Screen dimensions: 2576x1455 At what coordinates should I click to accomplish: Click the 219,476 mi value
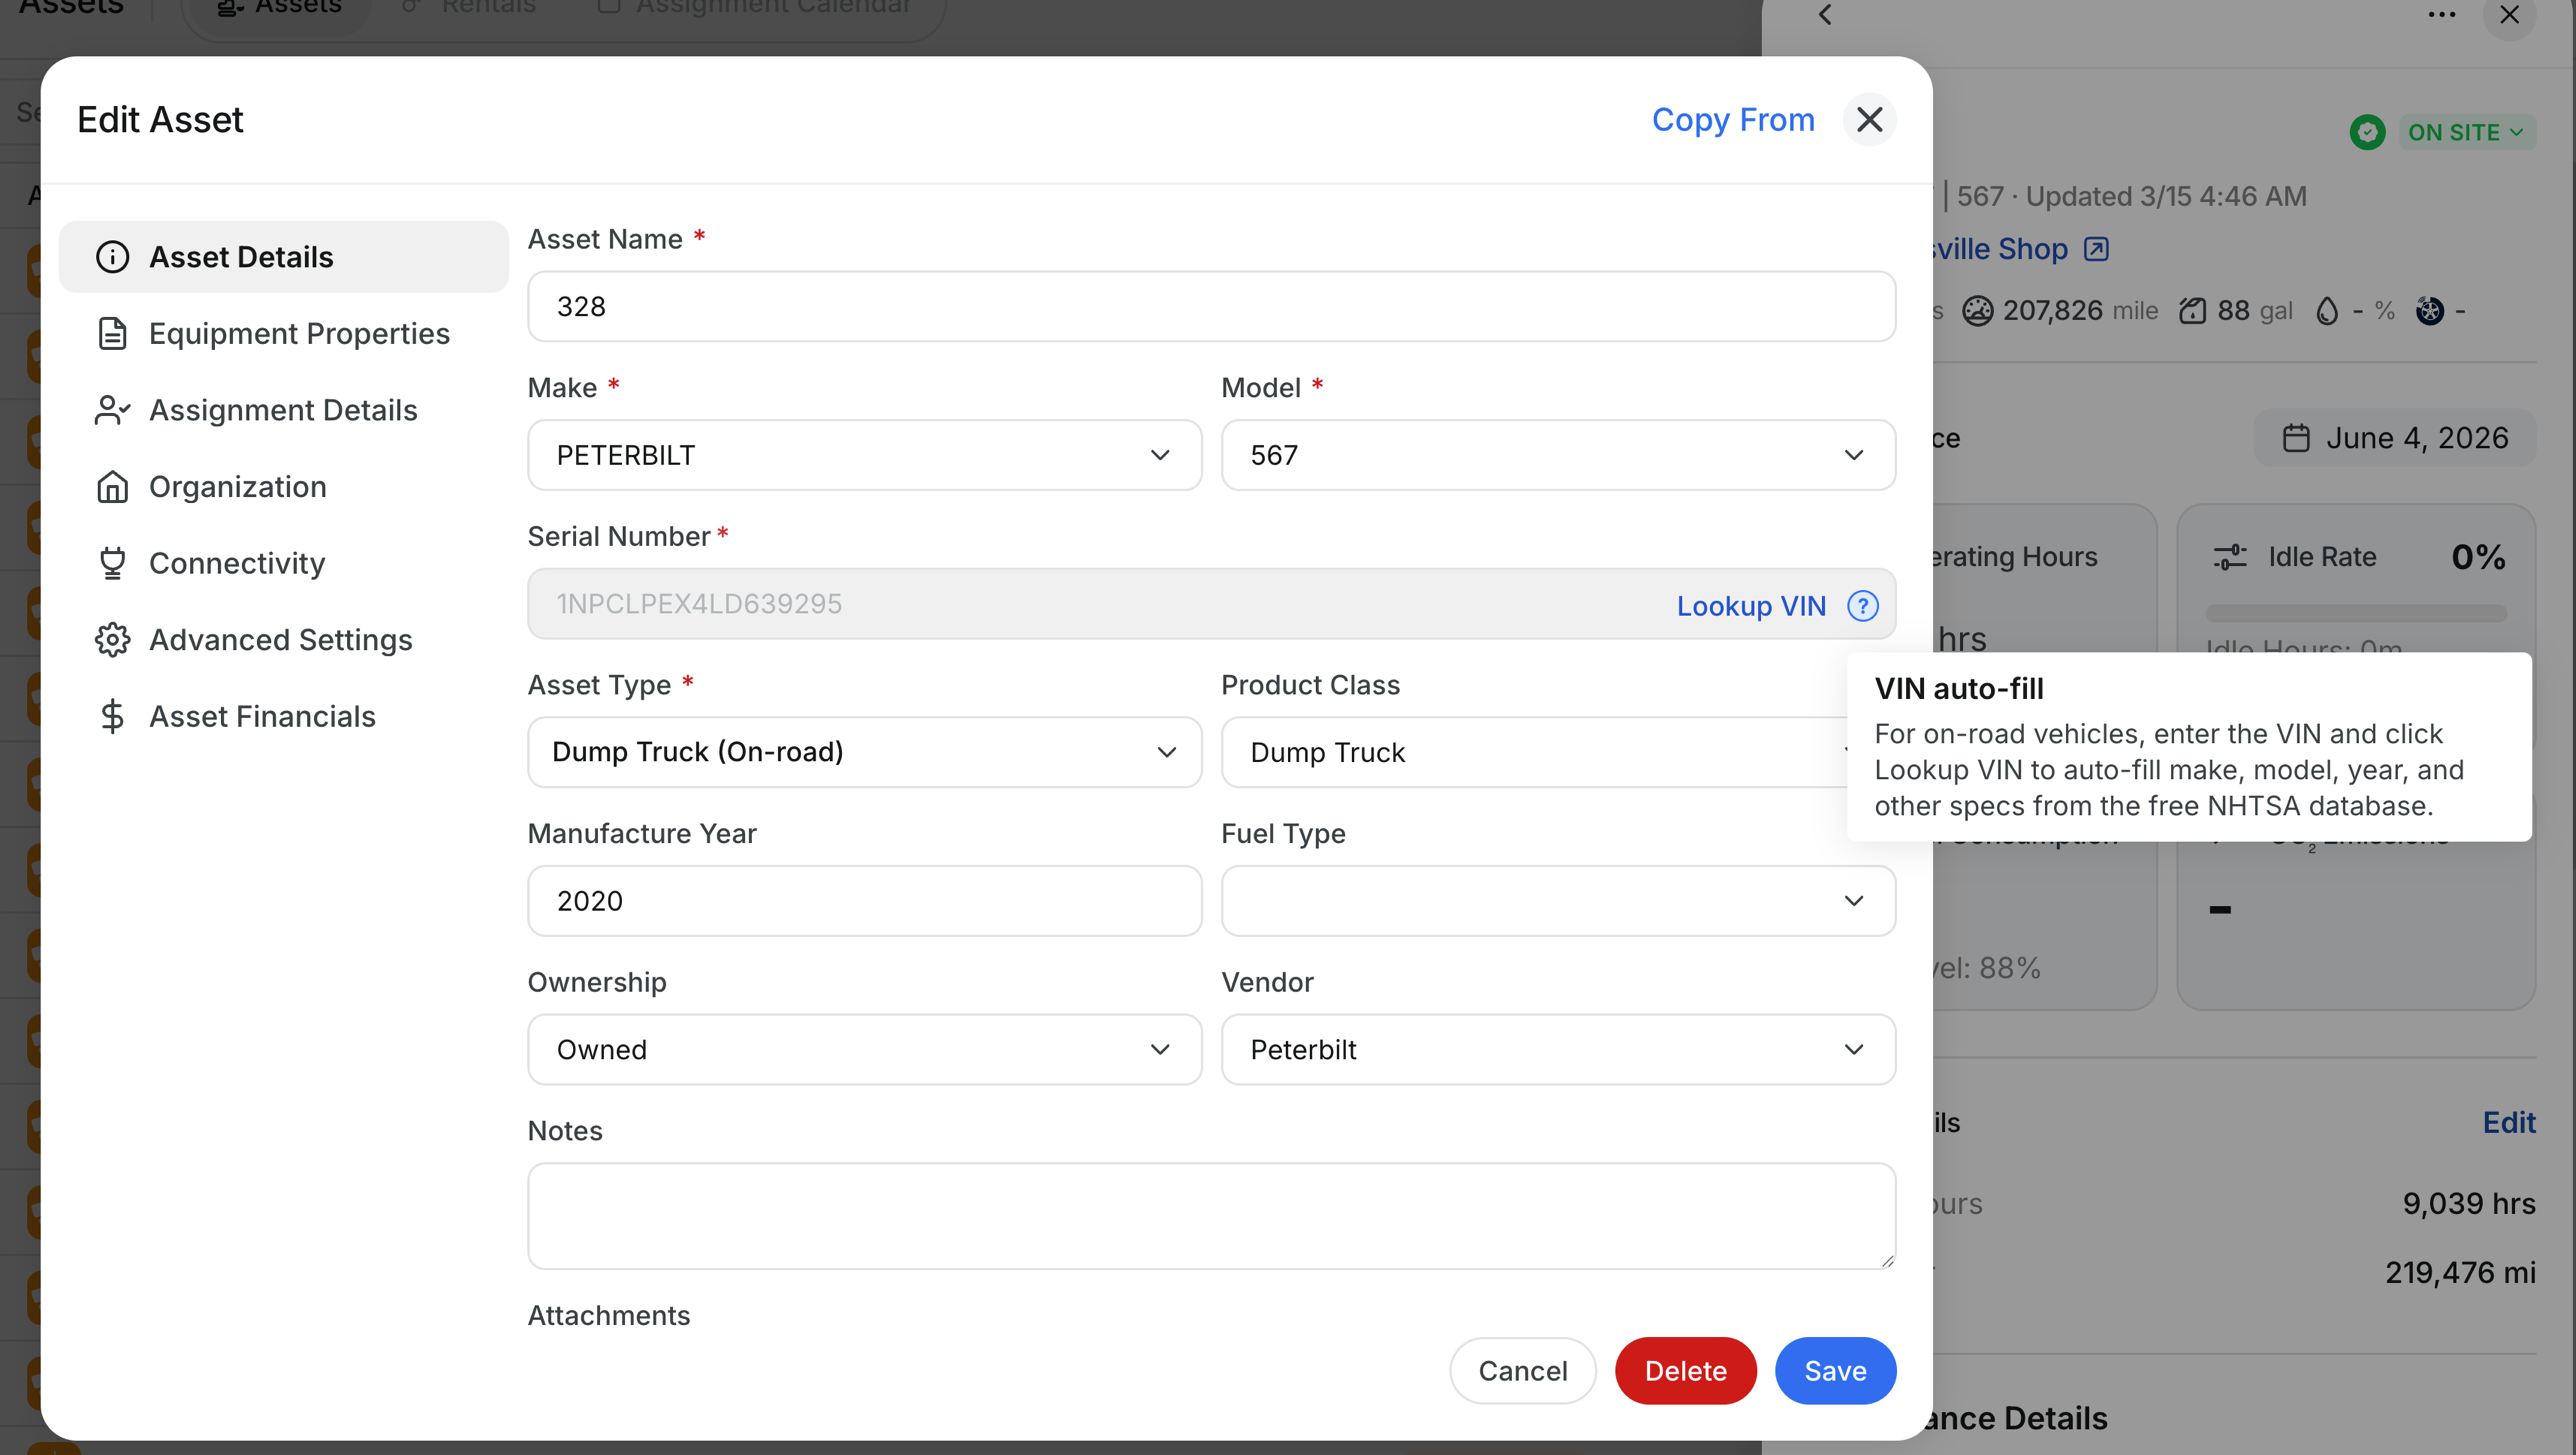click(2460, 1272)
